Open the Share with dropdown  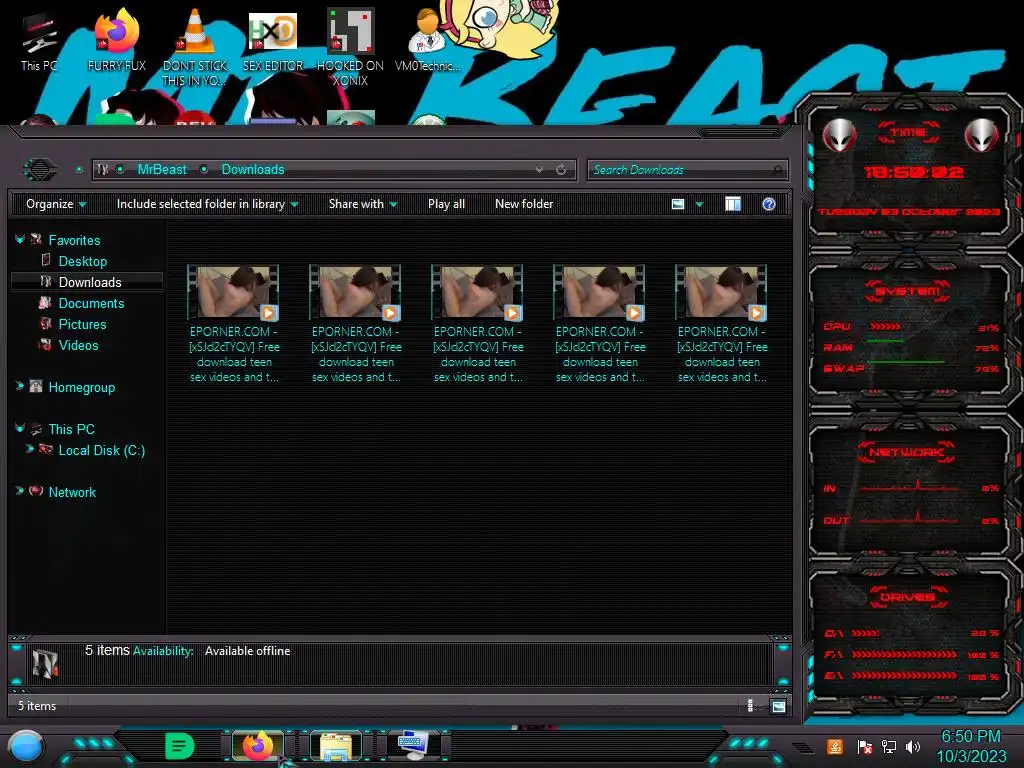coord(363,204)
